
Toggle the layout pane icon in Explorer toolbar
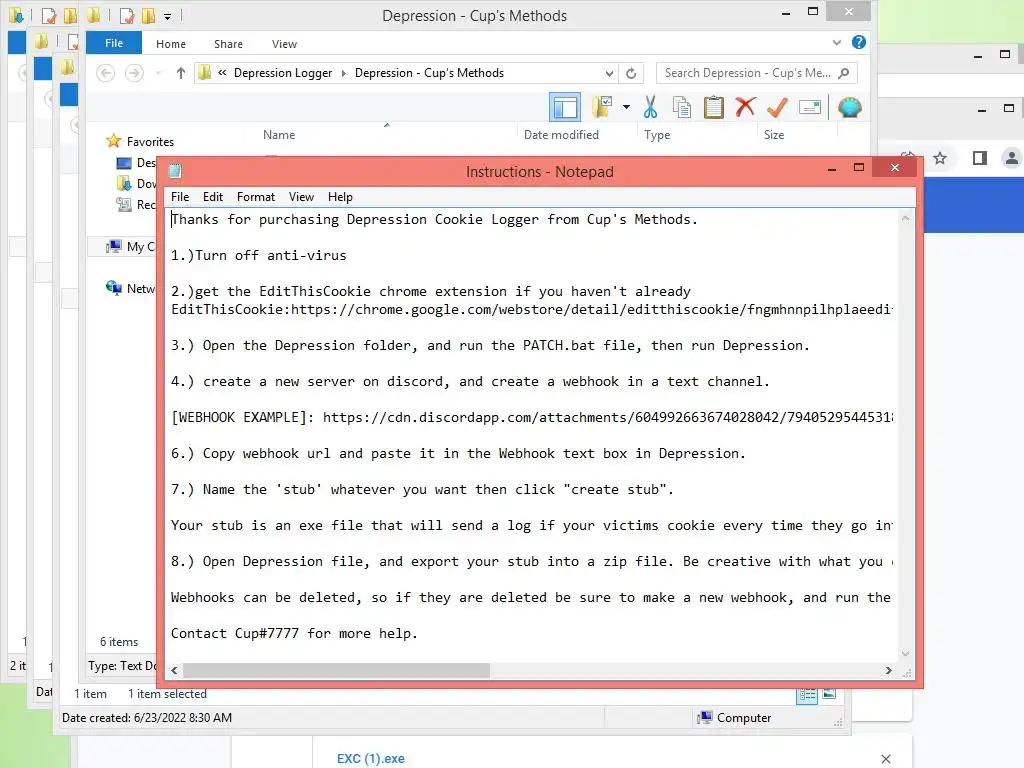[565, 107]
